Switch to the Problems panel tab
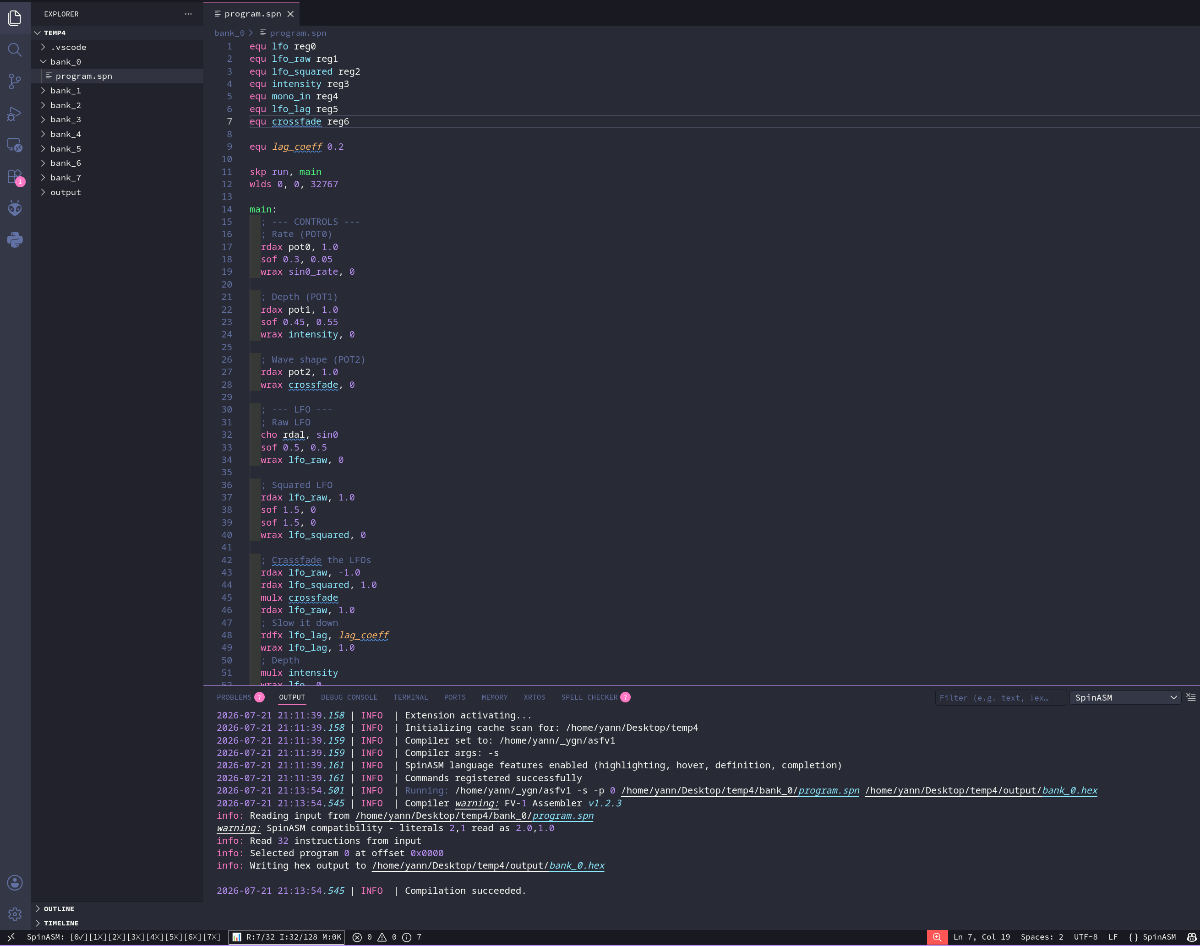1200x946 pixels. pyautogui.click(x=240, y=697)
